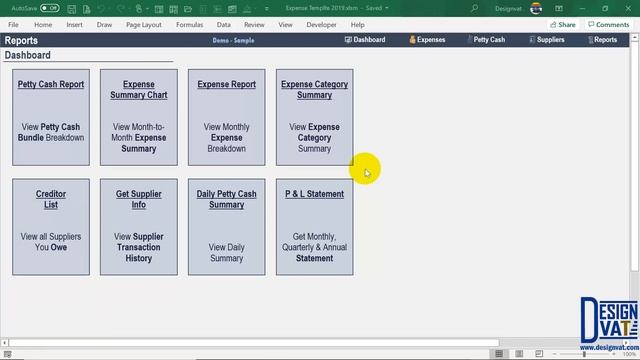The image size is (640, 360).
Task: Click the Undo arrow icon
Action: click(101, 9)
